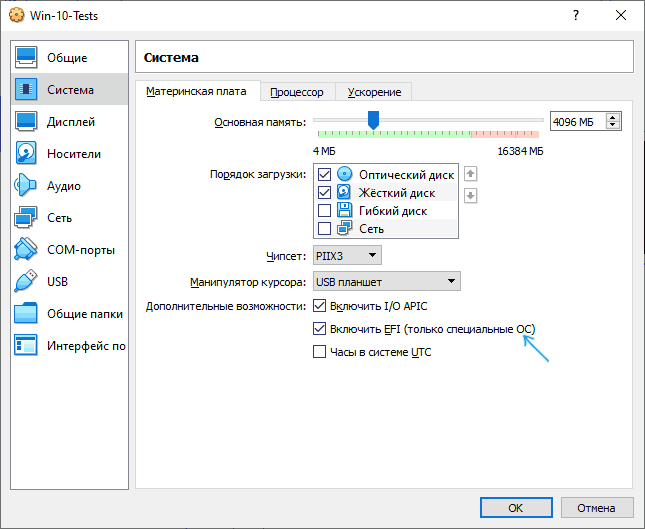Select Оптический диск row text
This screenshot has height=529, width=645.
[407, 175]
